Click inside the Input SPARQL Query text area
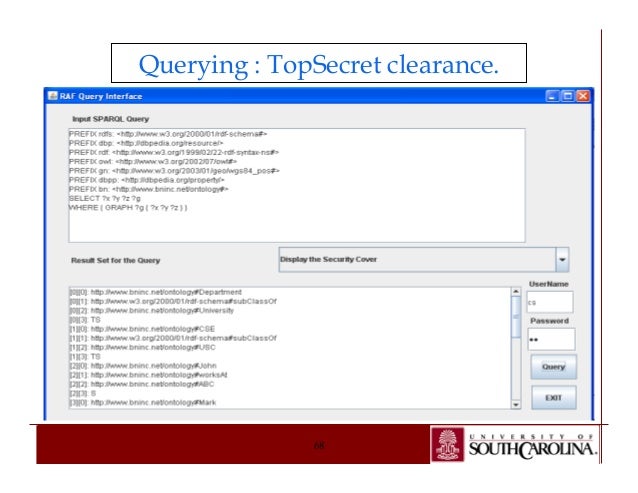 pyautogui.click(x=297, y=185)
